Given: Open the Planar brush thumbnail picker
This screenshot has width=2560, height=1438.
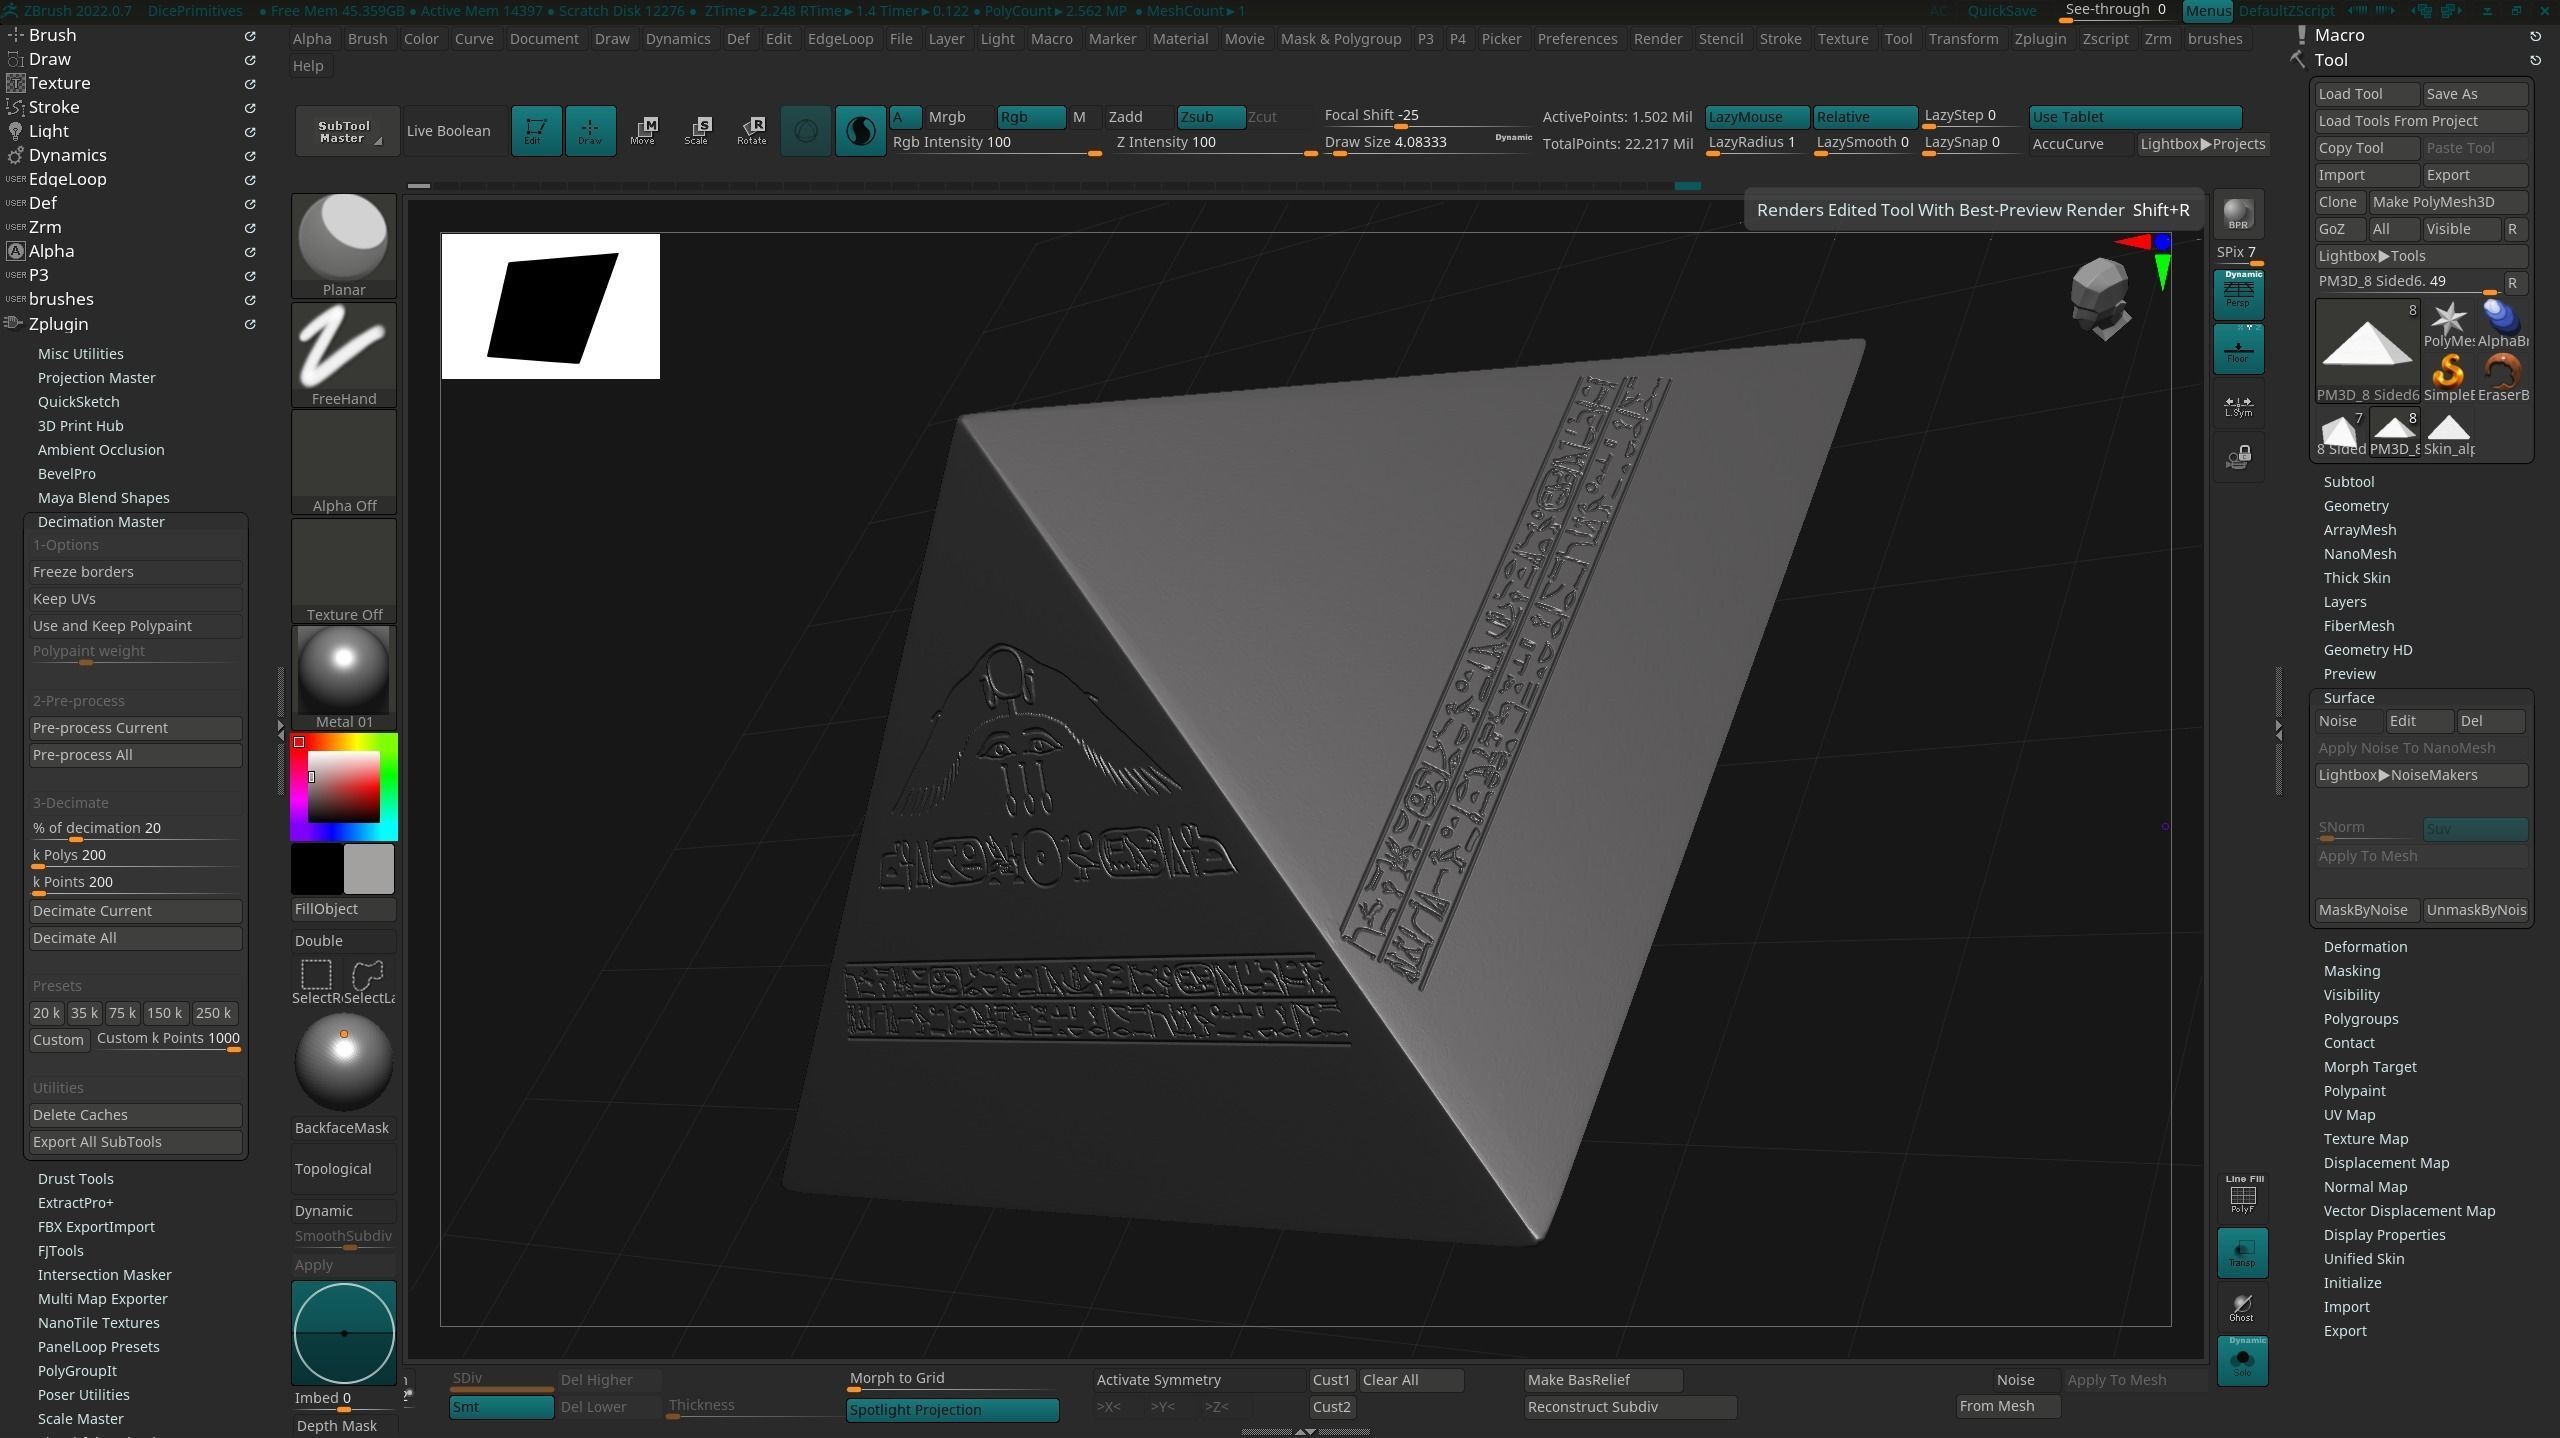Looking at the screenshot, I should pos(343,245).
